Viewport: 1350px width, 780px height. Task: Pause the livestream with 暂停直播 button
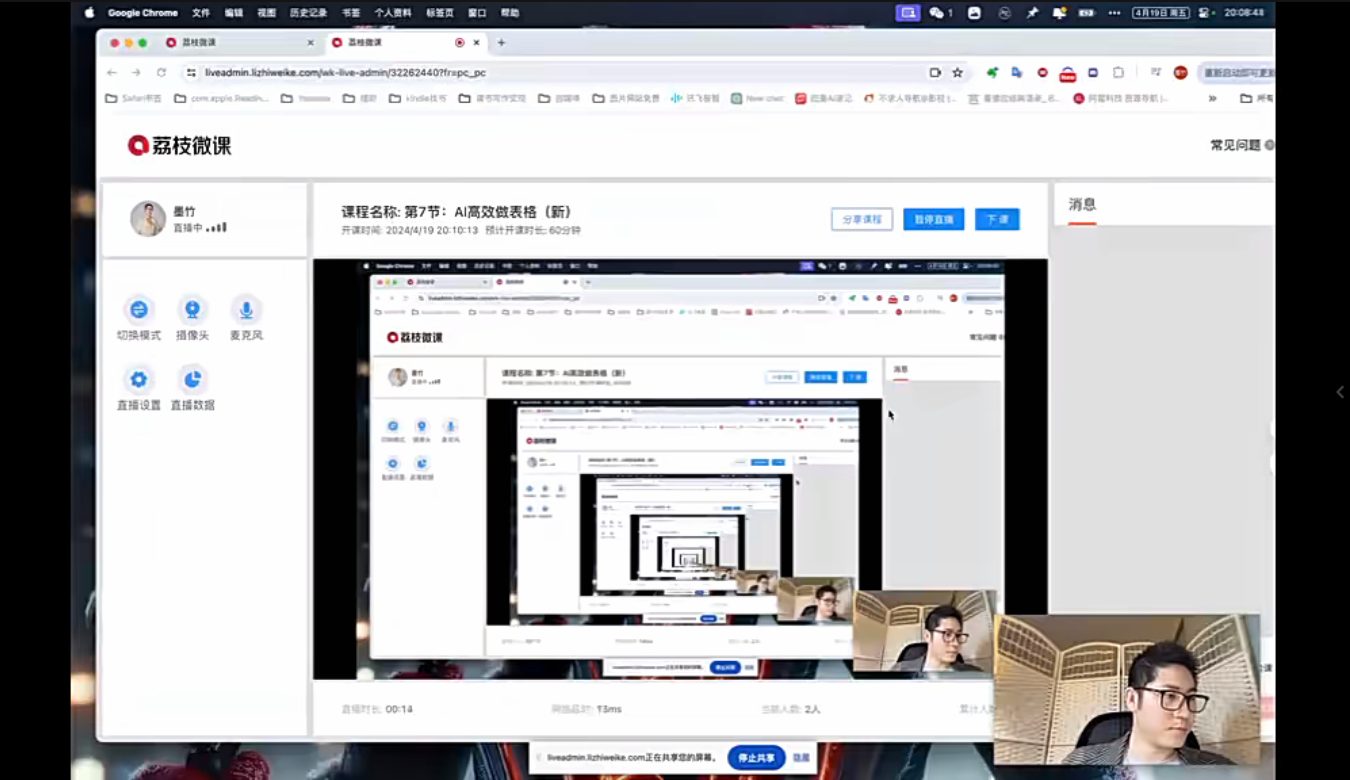click(x=933, y=218)
